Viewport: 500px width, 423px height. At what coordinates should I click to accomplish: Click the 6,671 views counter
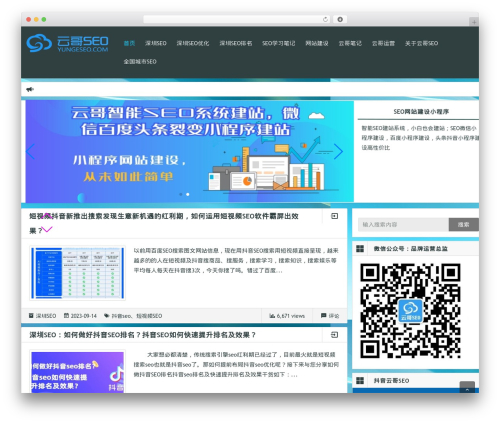[x=291, y=316]
